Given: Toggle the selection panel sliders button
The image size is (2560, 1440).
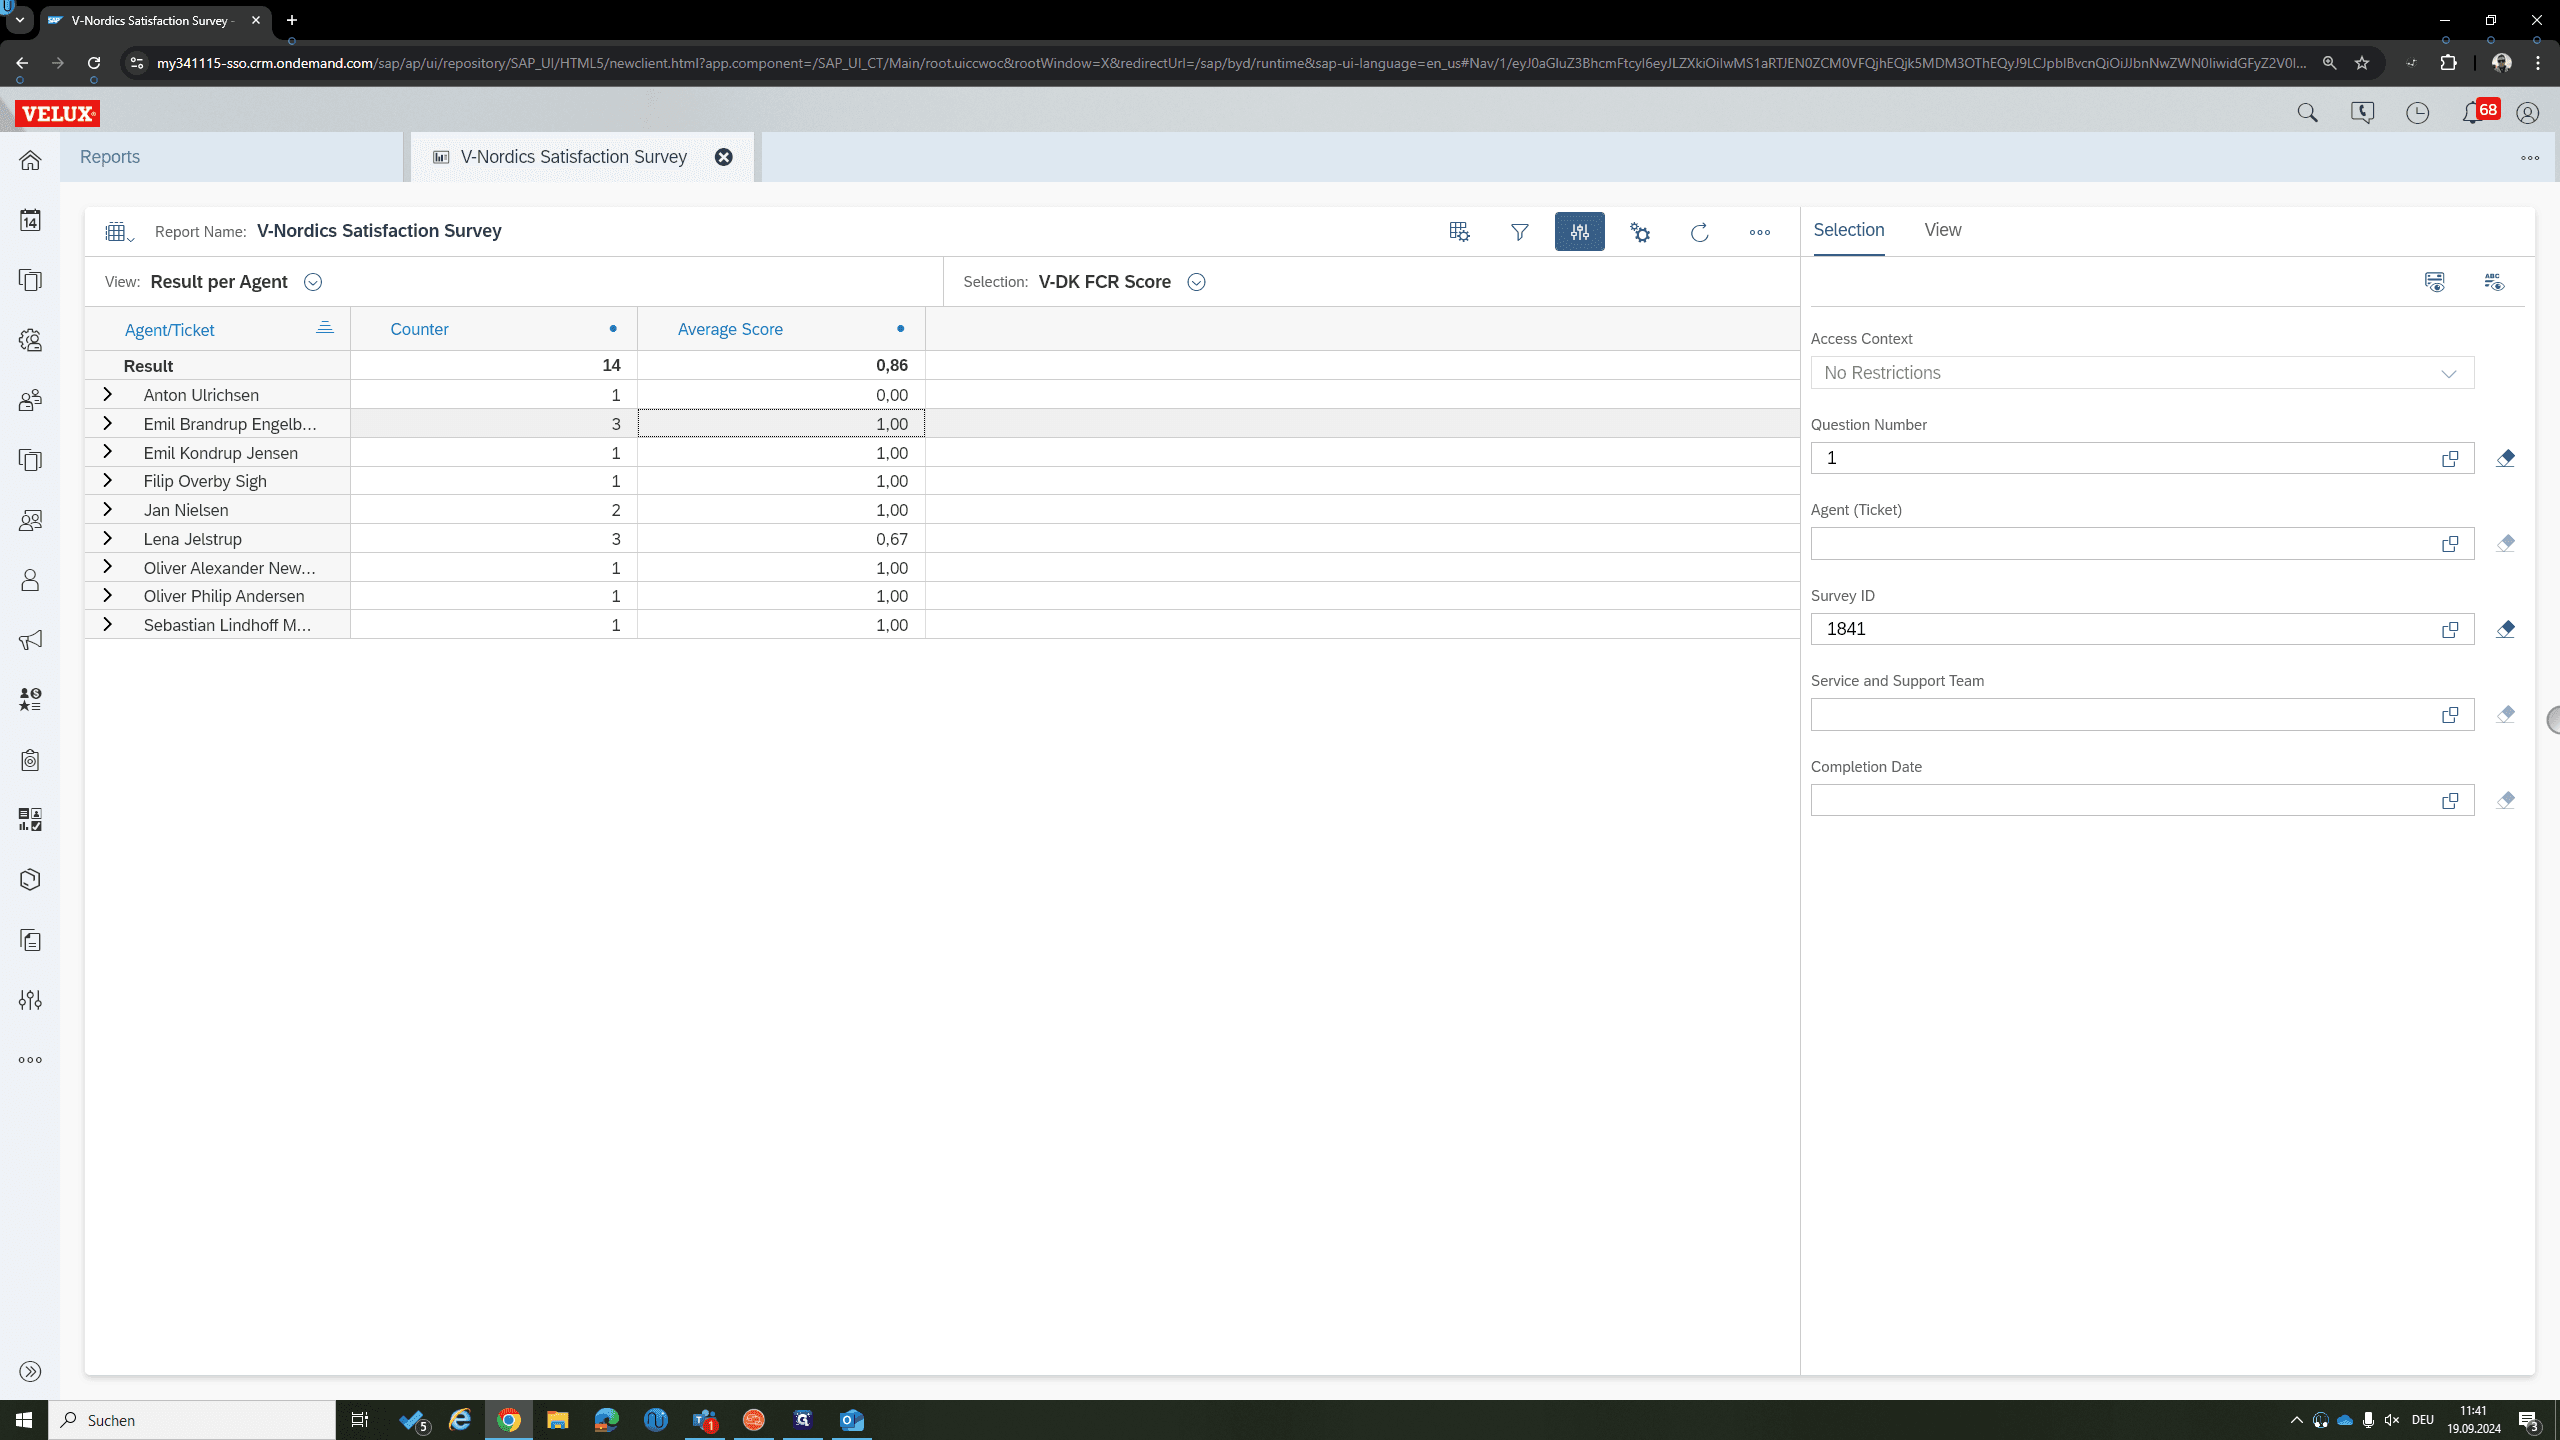Looking at the screenshot, I should tap(1580, 232).
